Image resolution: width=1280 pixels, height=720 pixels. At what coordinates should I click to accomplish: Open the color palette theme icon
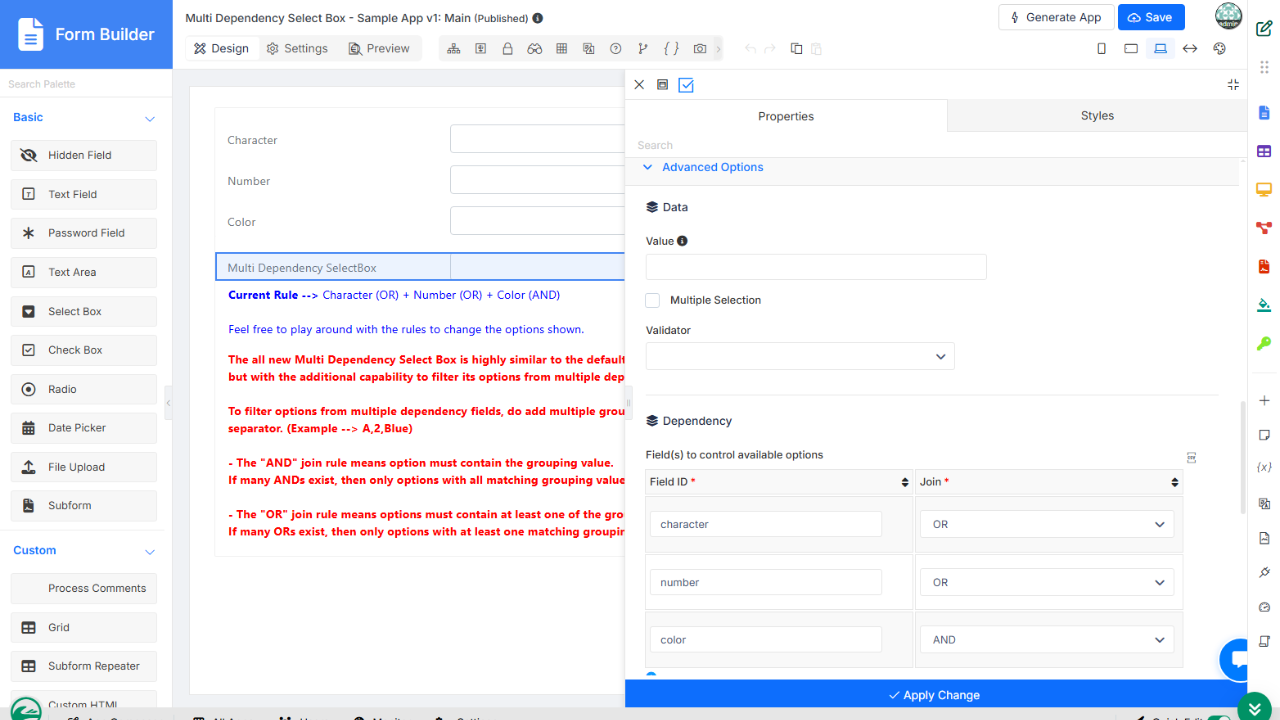(x=1219, y=49)
